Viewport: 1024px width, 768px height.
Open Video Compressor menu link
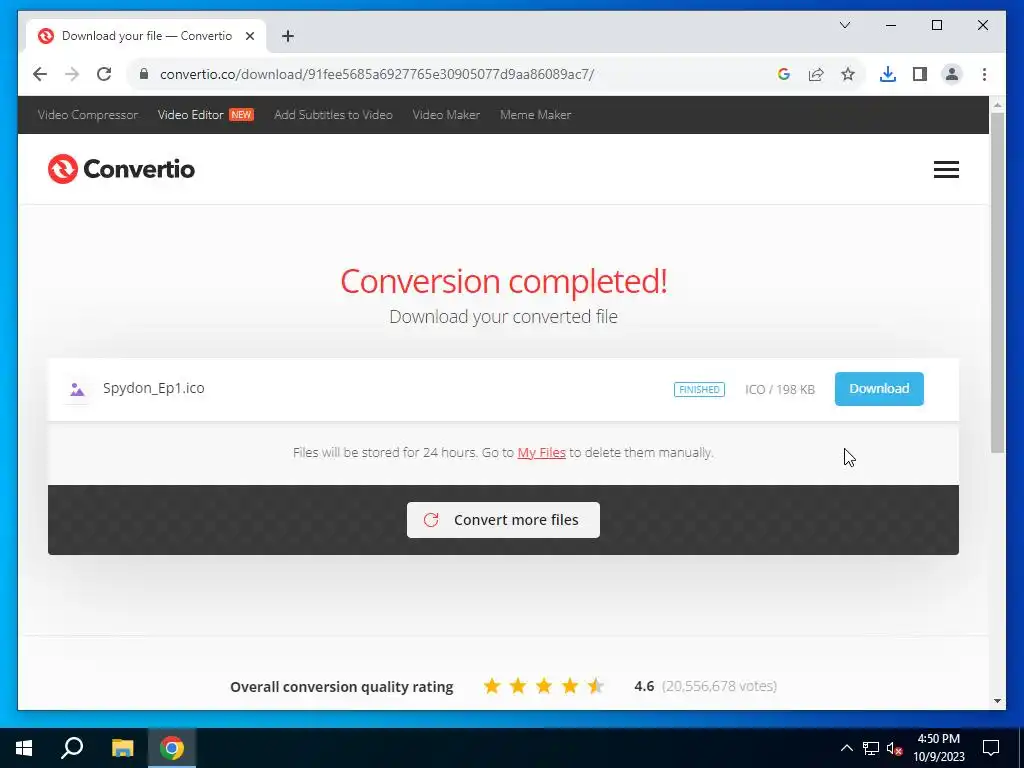(x=88, y=115)
